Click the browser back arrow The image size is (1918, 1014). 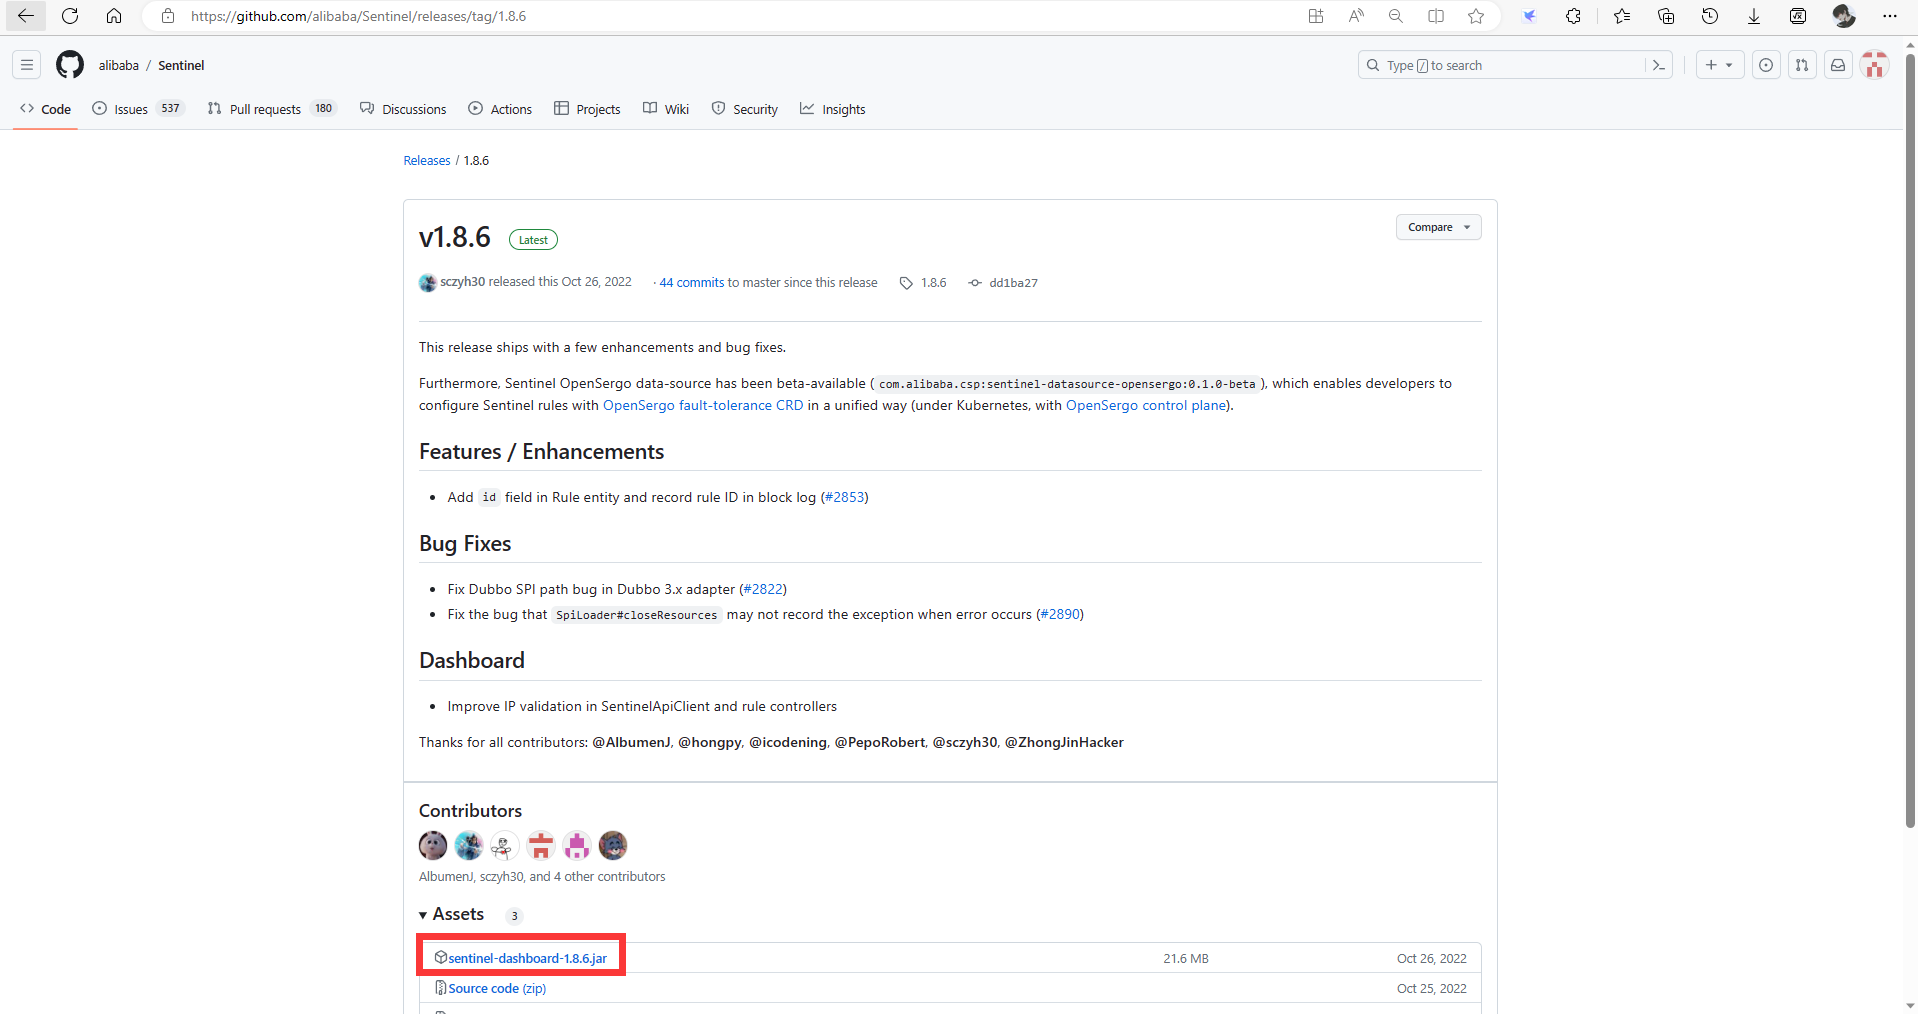(25, 16)
